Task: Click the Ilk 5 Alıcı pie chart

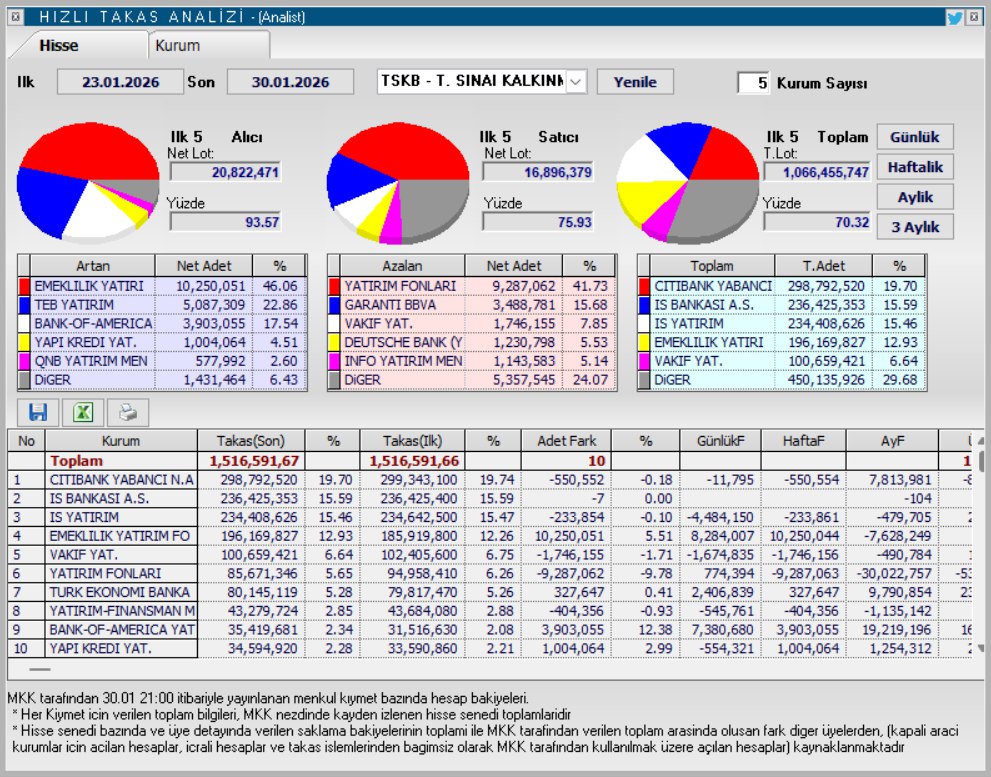Action: (x=88, y=182)
